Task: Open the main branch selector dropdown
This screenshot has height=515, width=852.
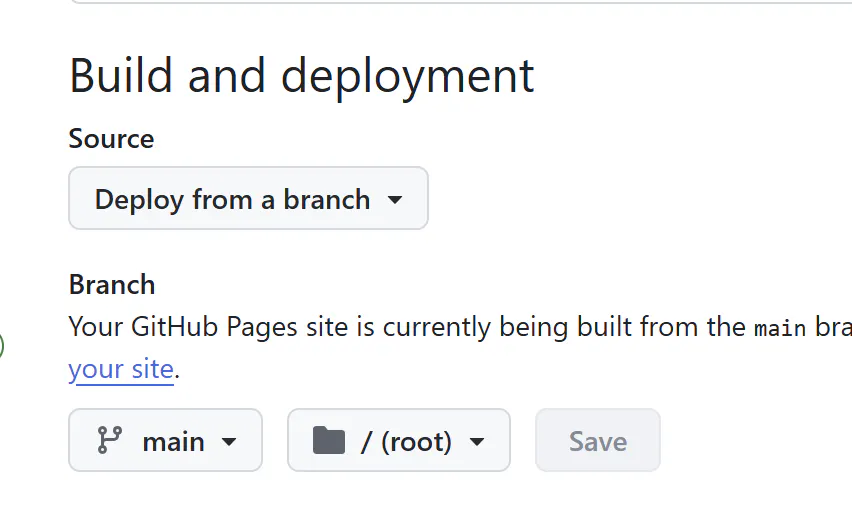Action: (165, 440)
